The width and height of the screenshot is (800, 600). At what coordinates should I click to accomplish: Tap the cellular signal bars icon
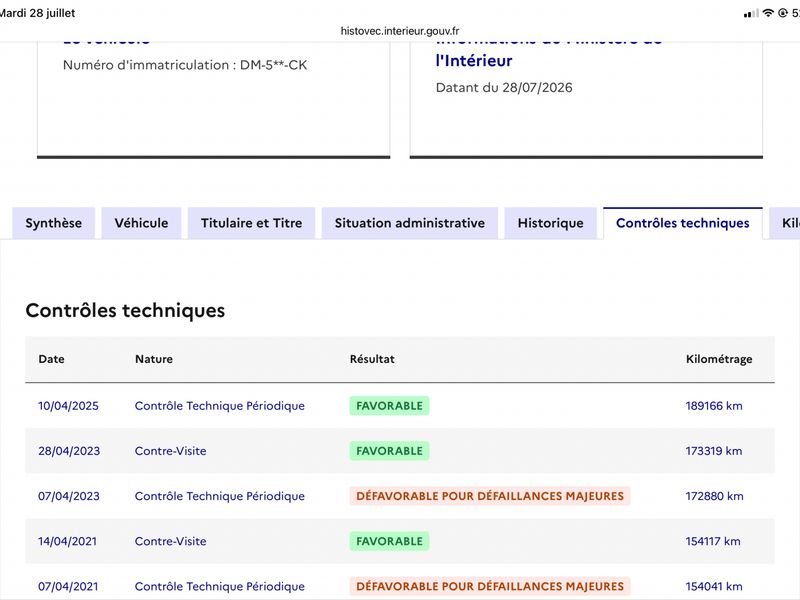coord(751,14)
